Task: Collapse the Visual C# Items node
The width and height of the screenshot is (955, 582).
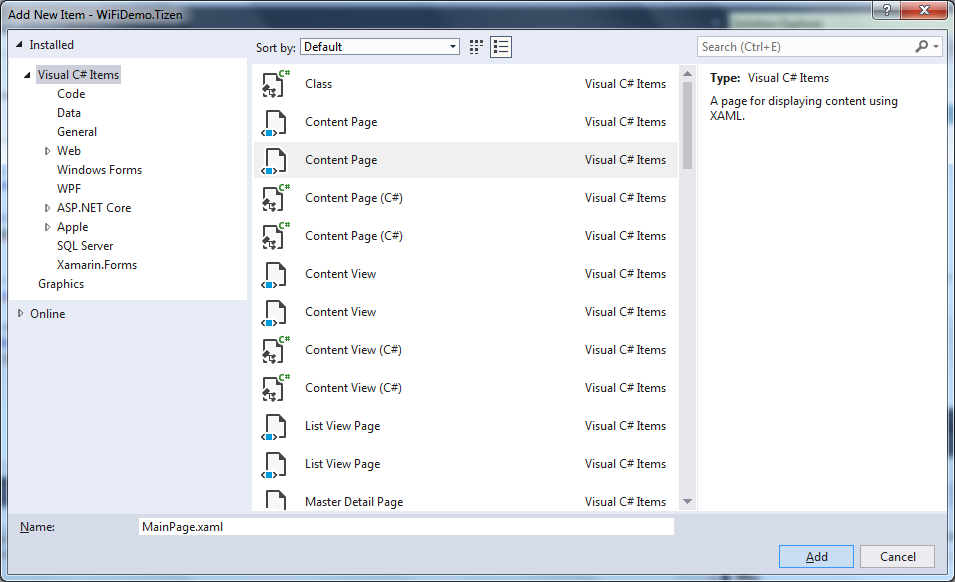Action: click(28, 75)
